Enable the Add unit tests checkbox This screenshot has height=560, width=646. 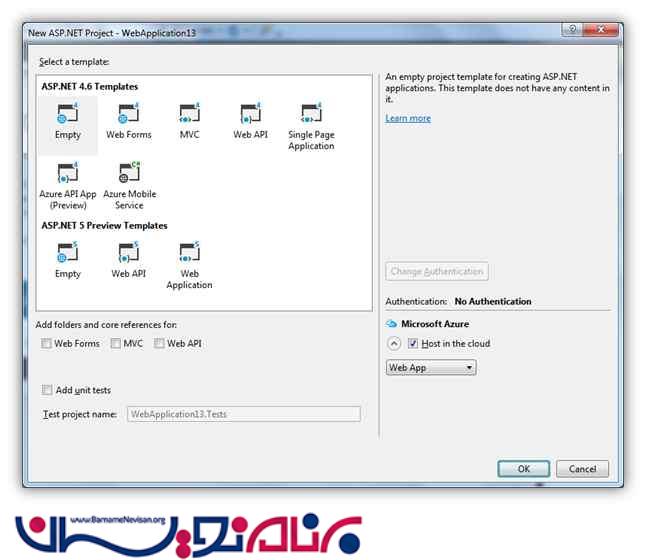(47, 390)
